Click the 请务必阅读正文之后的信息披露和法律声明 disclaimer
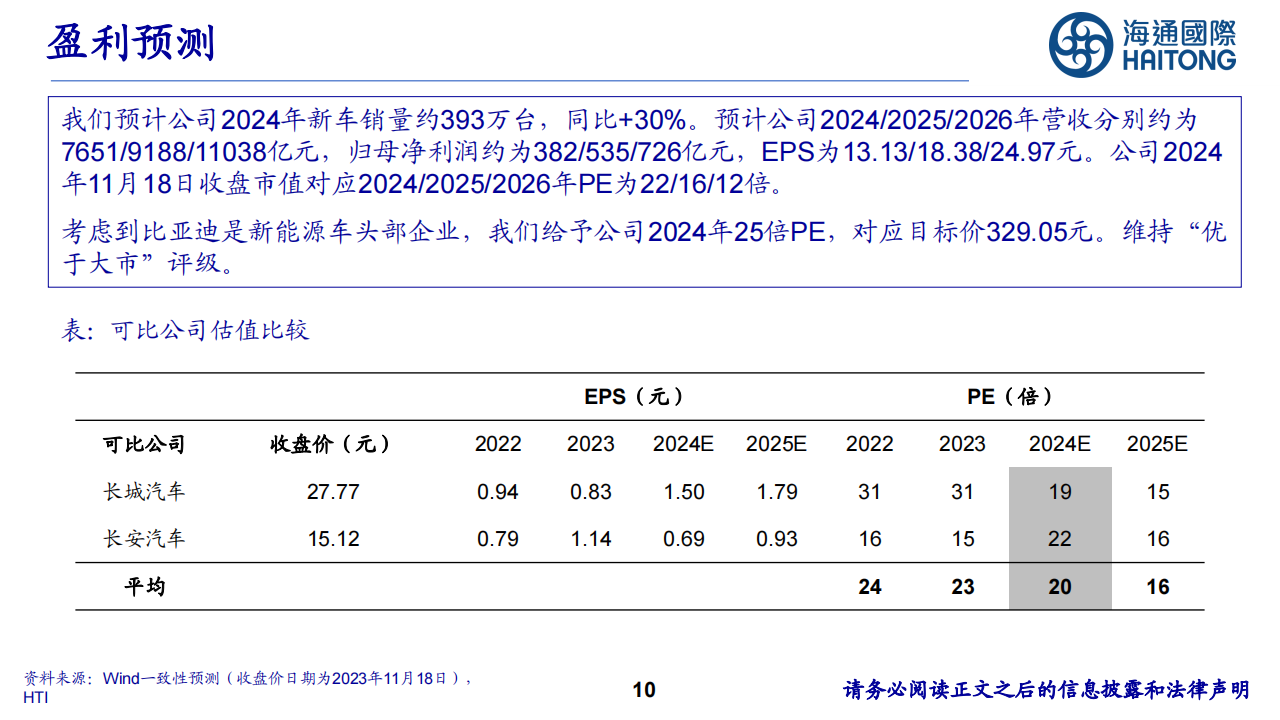The height and width of the screenshot is (720, 1280). 1046,689
